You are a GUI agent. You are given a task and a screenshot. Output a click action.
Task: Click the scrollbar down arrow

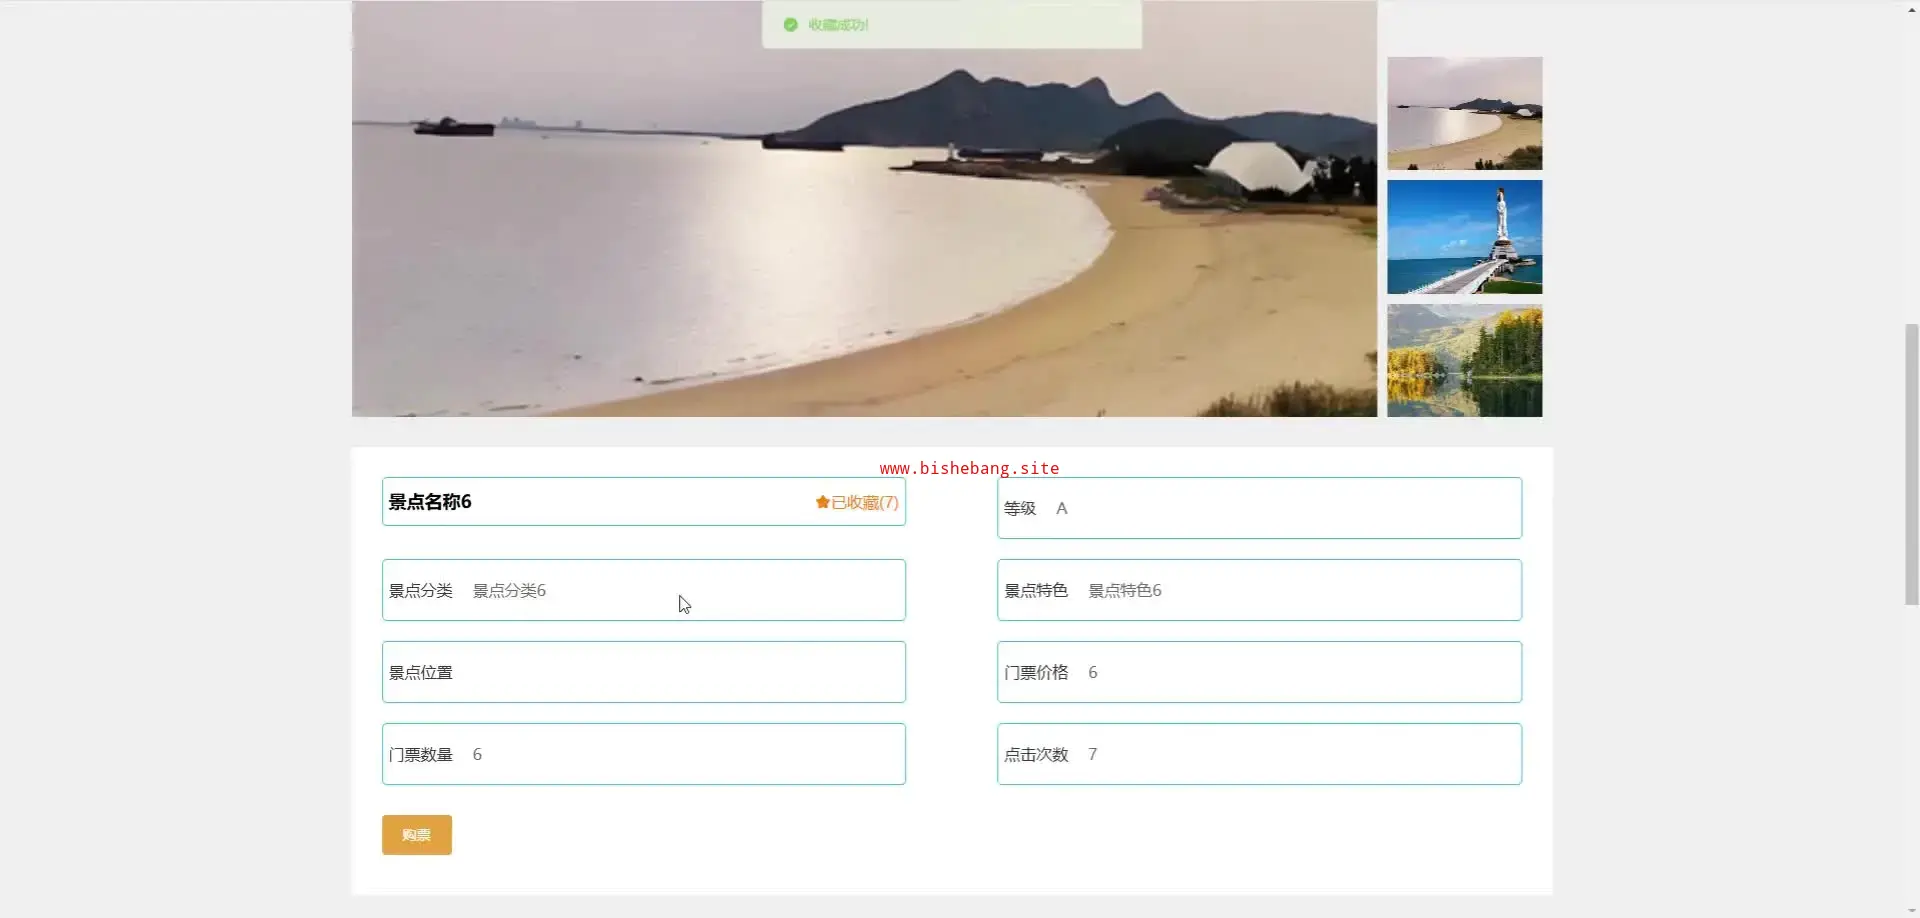tap(1911, 911)
